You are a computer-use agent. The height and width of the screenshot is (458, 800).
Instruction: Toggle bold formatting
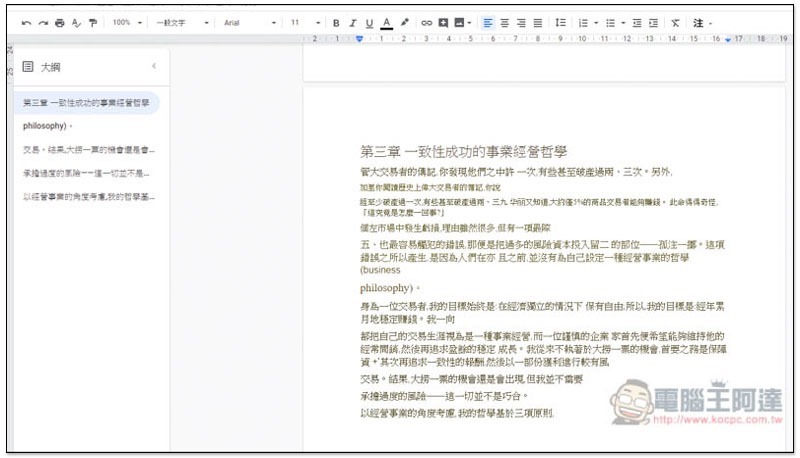pos(337,22)
